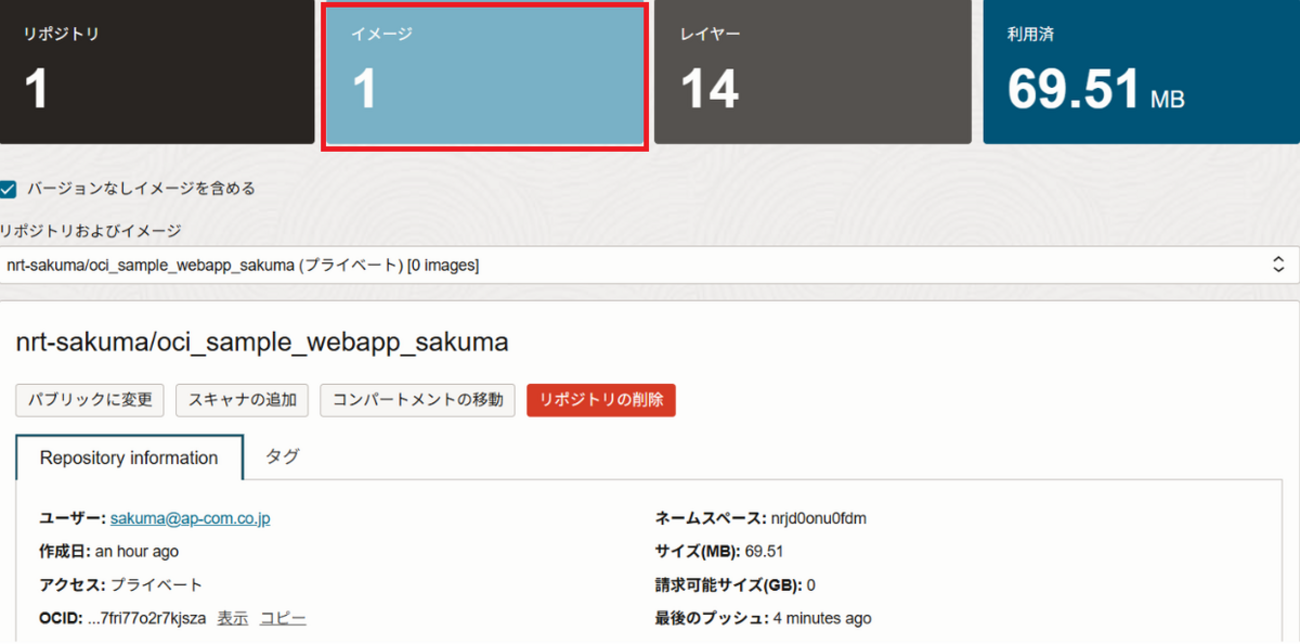
Task: Click コンパートメントの移動 button
Action: pyautogui.click(x=418, y=400)
